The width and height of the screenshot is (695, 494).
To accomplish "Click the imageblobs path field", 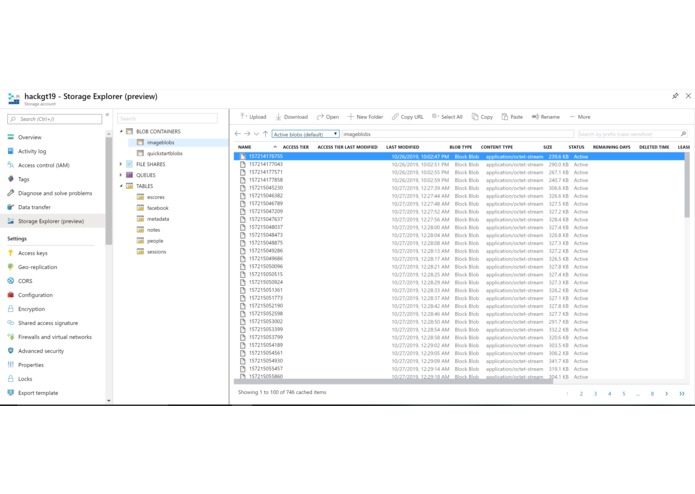I will pyautogui.click(x=458, y=134).
